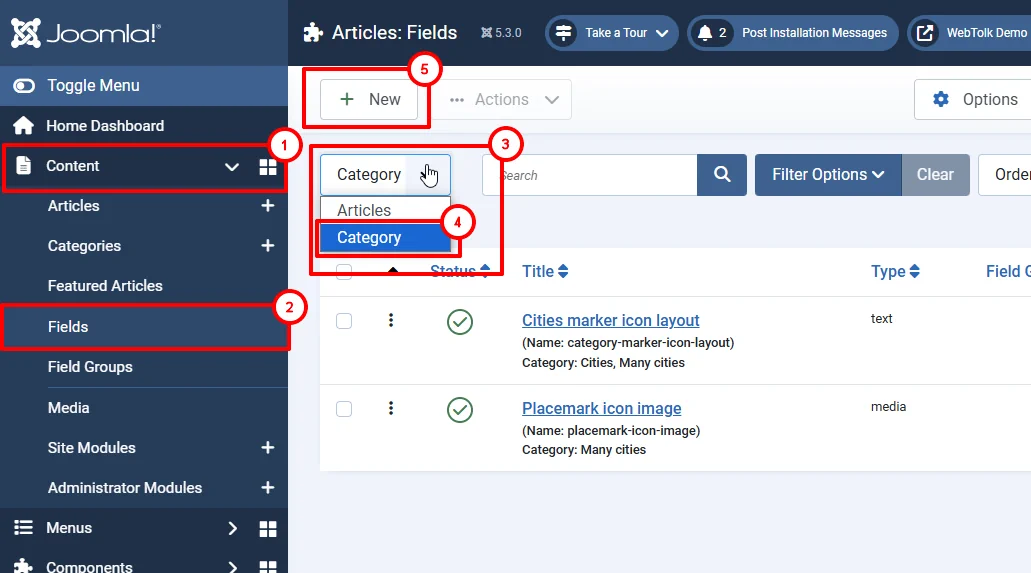Expand the Menus section chevron
The image size is (1031, 573).
(x=232, y=528)
